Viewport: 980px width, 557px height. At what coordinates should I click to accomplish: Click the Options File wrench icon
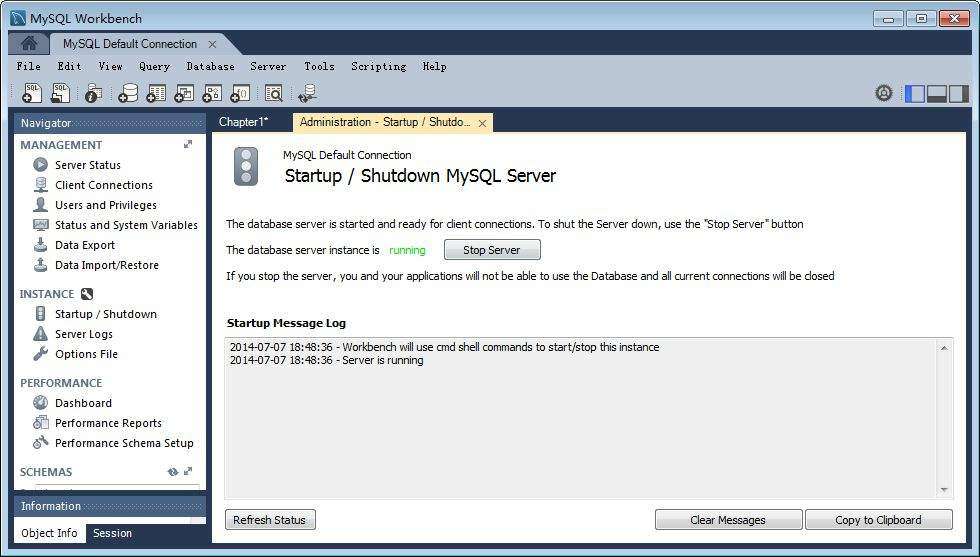[x=41, y=354]
